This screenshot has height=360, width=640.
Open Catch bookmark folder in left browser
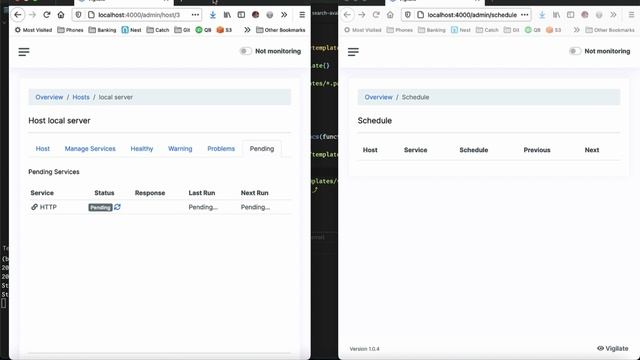coord(158,30)
